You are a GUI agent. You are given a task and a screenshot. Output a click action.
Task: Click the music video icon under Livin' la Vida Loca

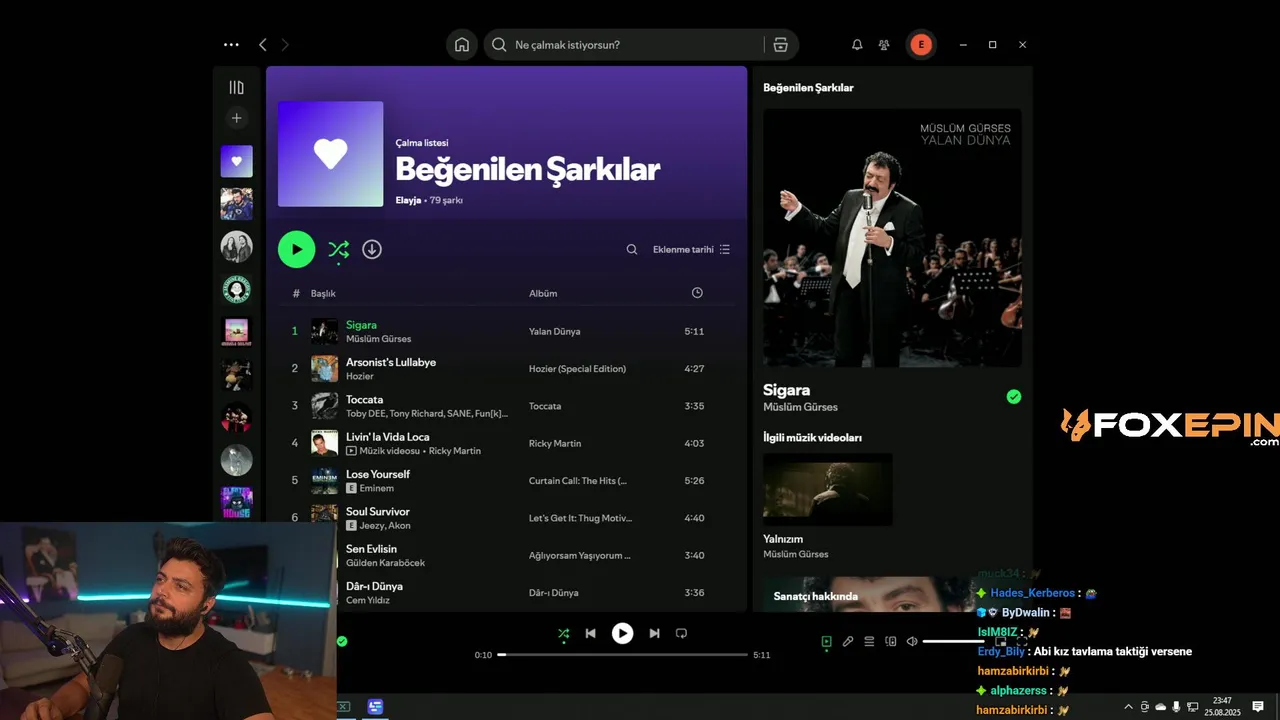(351, 451)
